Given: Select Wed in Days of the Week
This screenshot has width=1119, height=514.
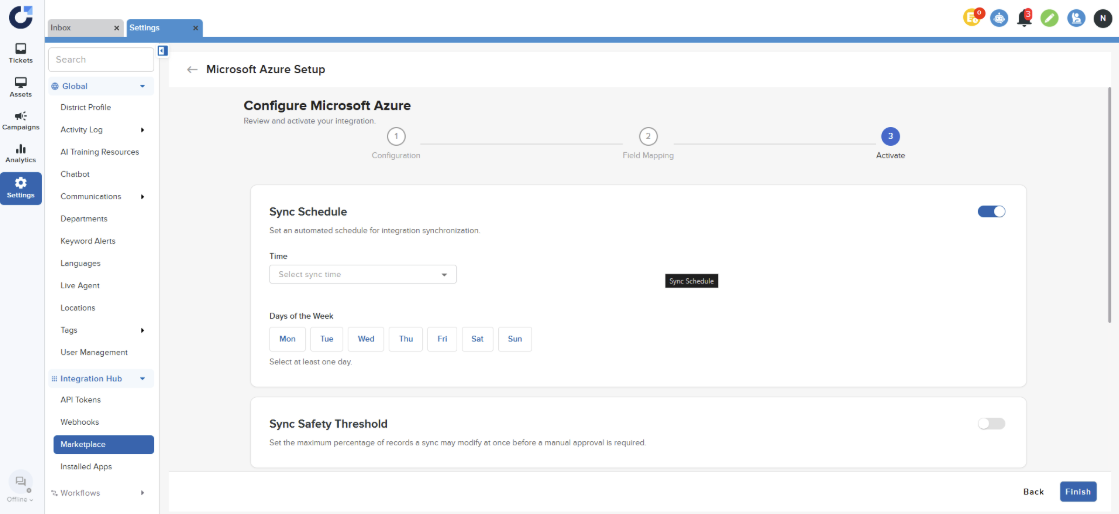Looking at the screenshot, I should [x=366, y=339].
